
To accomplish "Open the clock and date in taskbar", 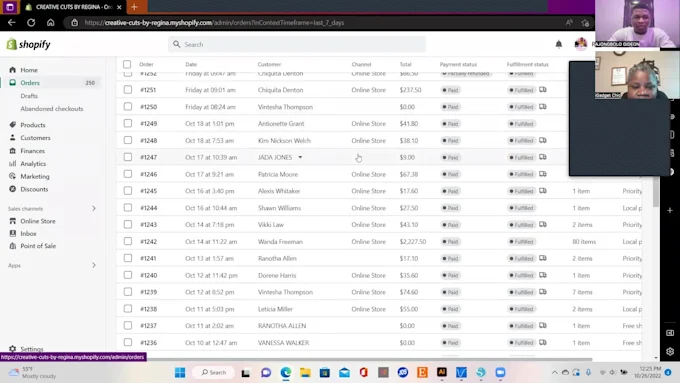I will coord(648,372).
